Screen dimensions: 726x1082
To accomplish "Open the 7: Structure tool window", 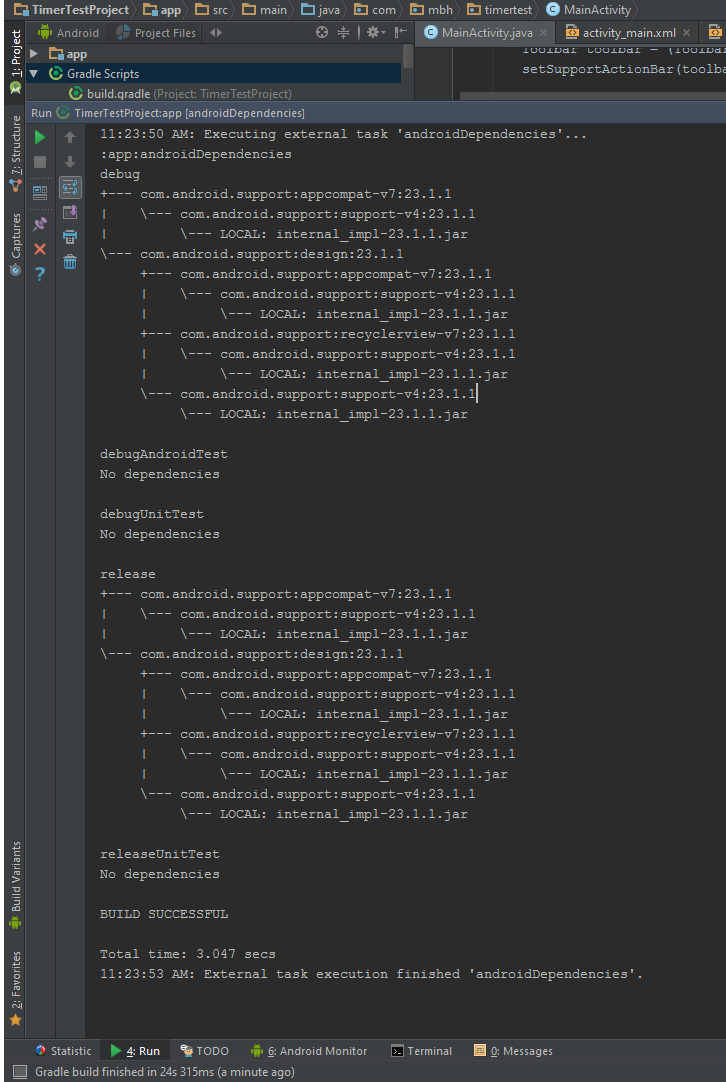I will coord(15,154).
